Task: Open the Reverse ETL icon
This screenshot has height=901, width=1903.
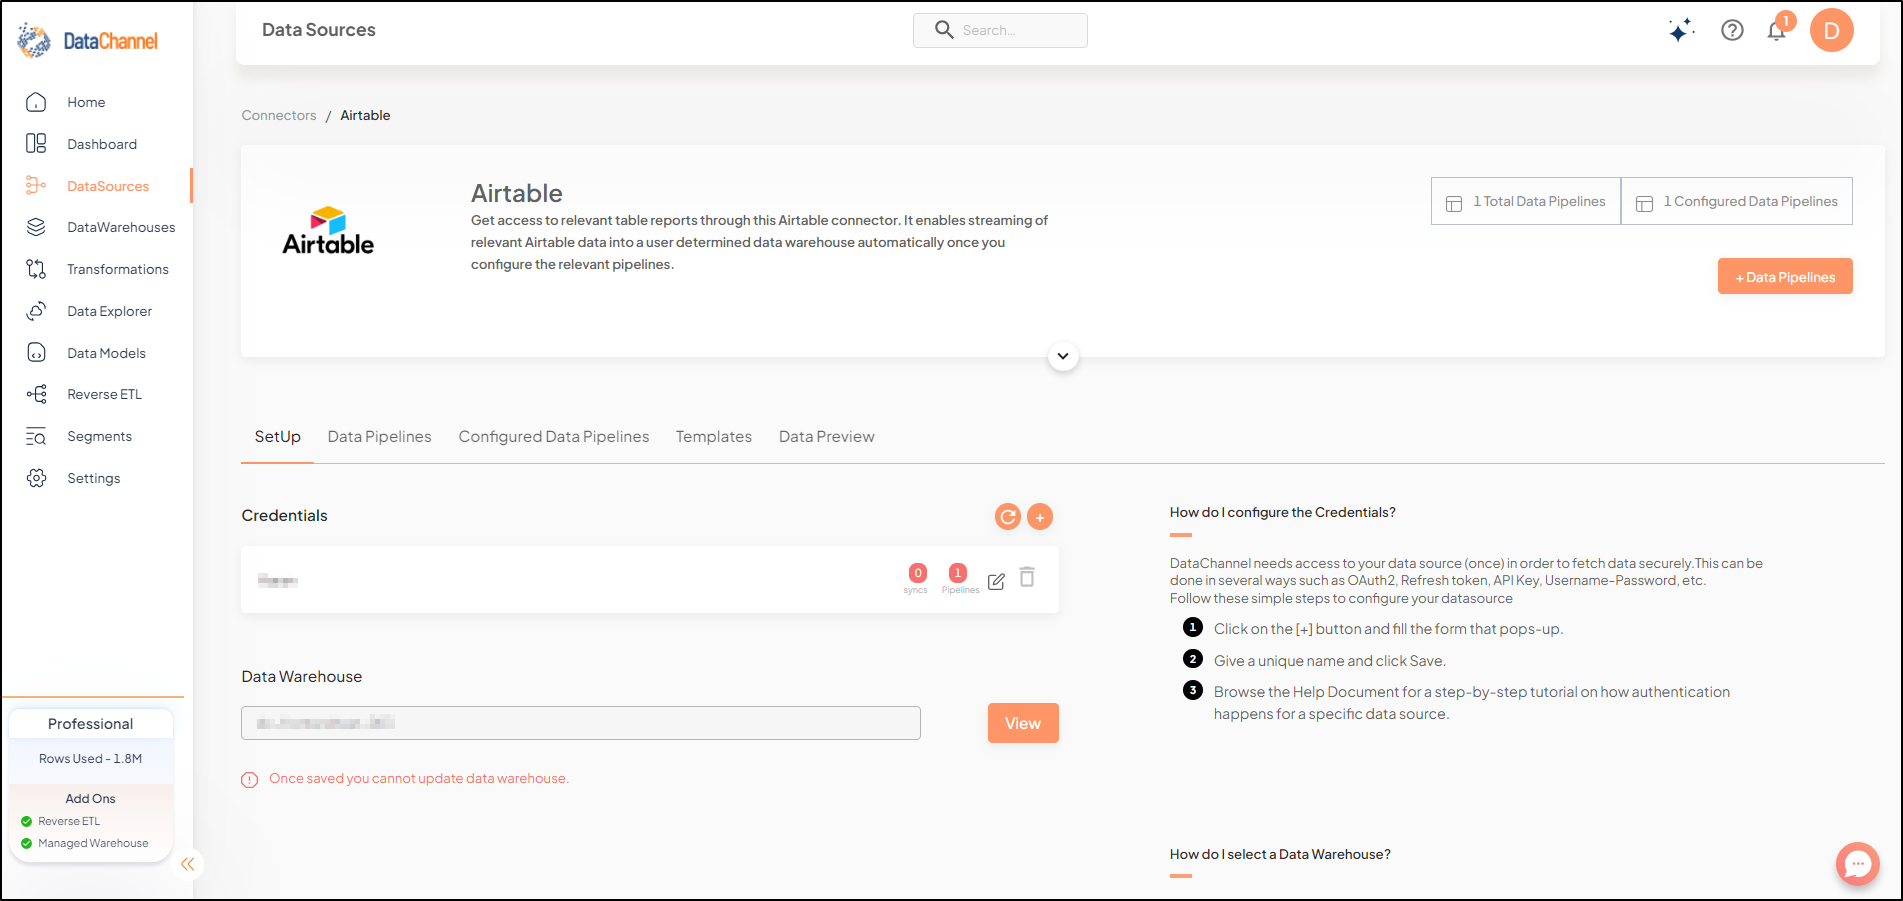Action: pyautogui.click(x=36, y=394)
